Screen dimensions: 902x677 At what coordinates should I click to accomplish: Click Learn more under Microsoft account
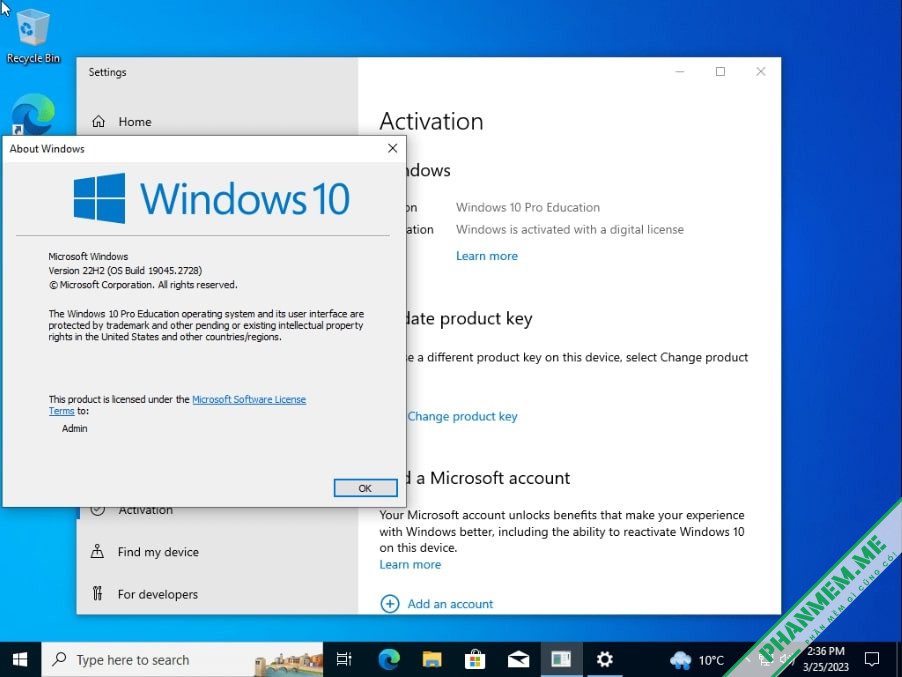coord(410,564)
